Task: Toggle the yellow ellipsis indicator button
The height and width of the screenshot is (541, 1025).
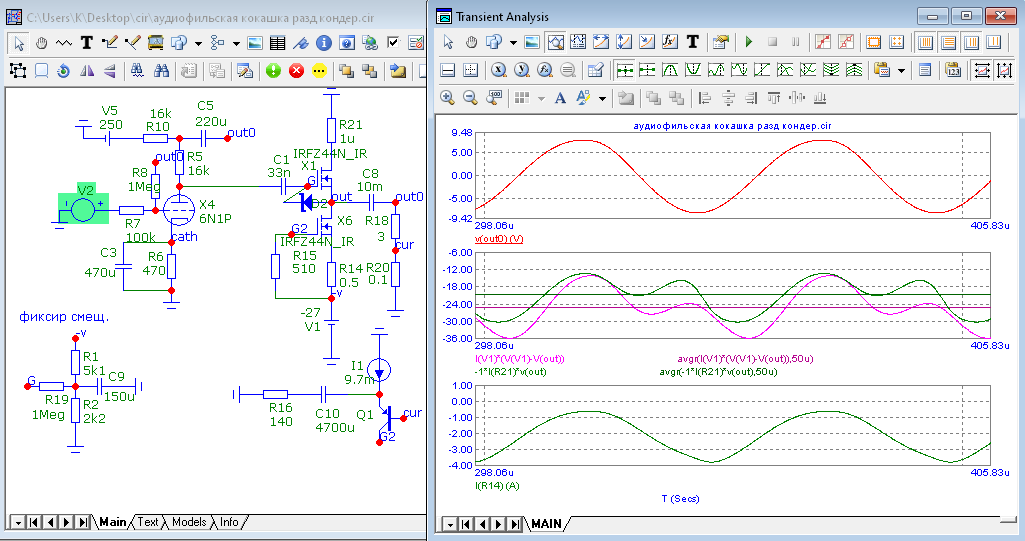Action: 319,71
